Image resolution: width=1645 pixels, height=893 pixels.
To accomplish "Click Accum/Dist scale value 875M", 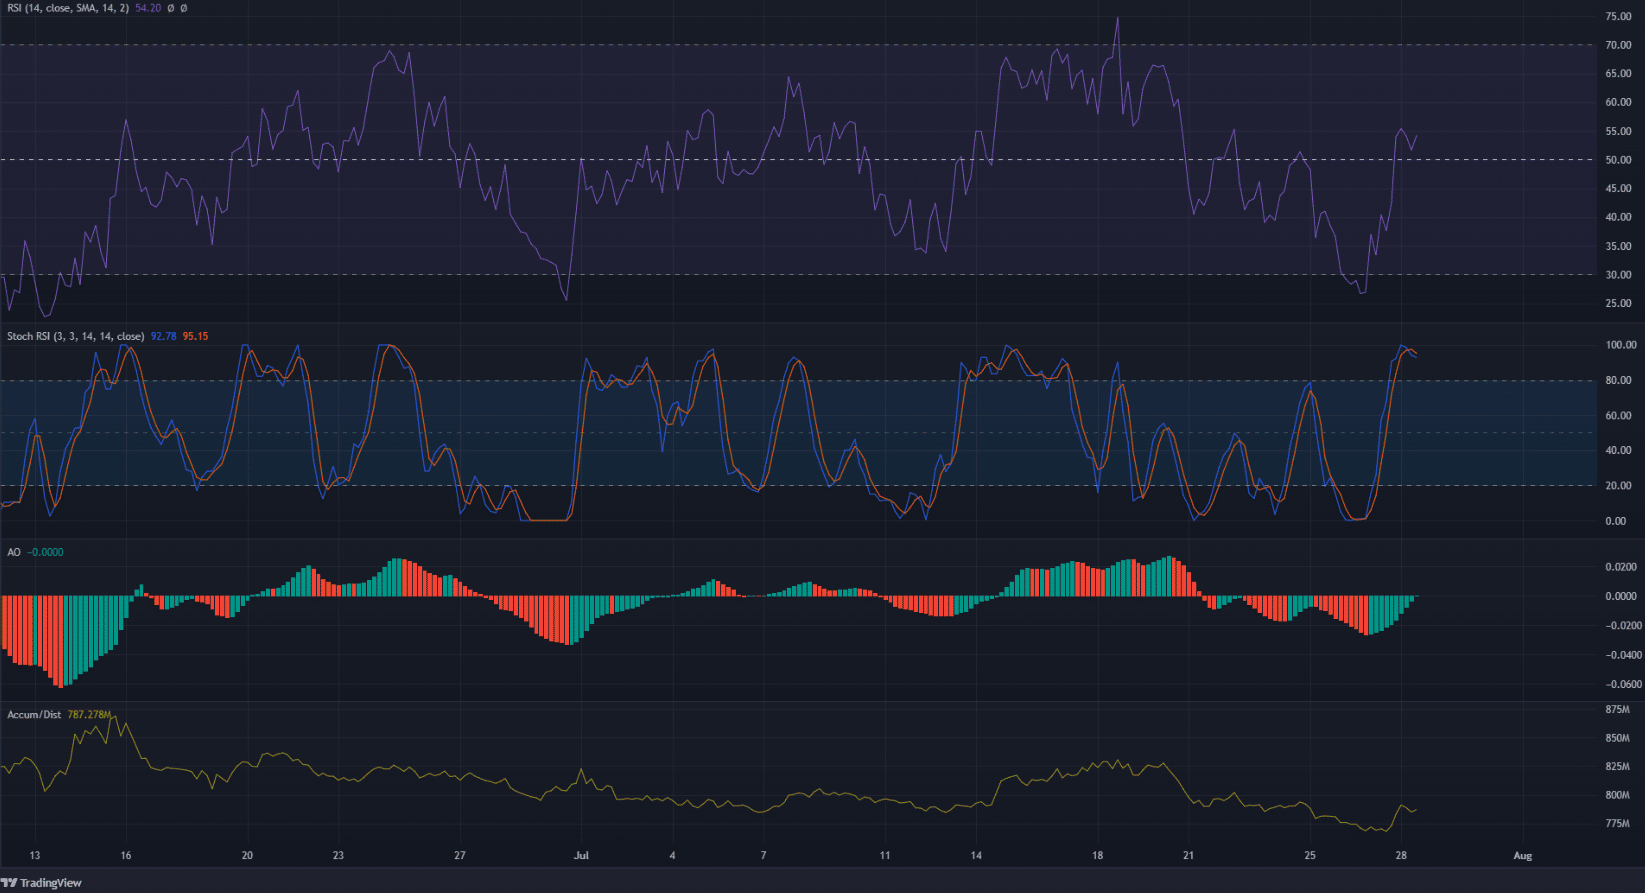I will tap(1617, 710).
